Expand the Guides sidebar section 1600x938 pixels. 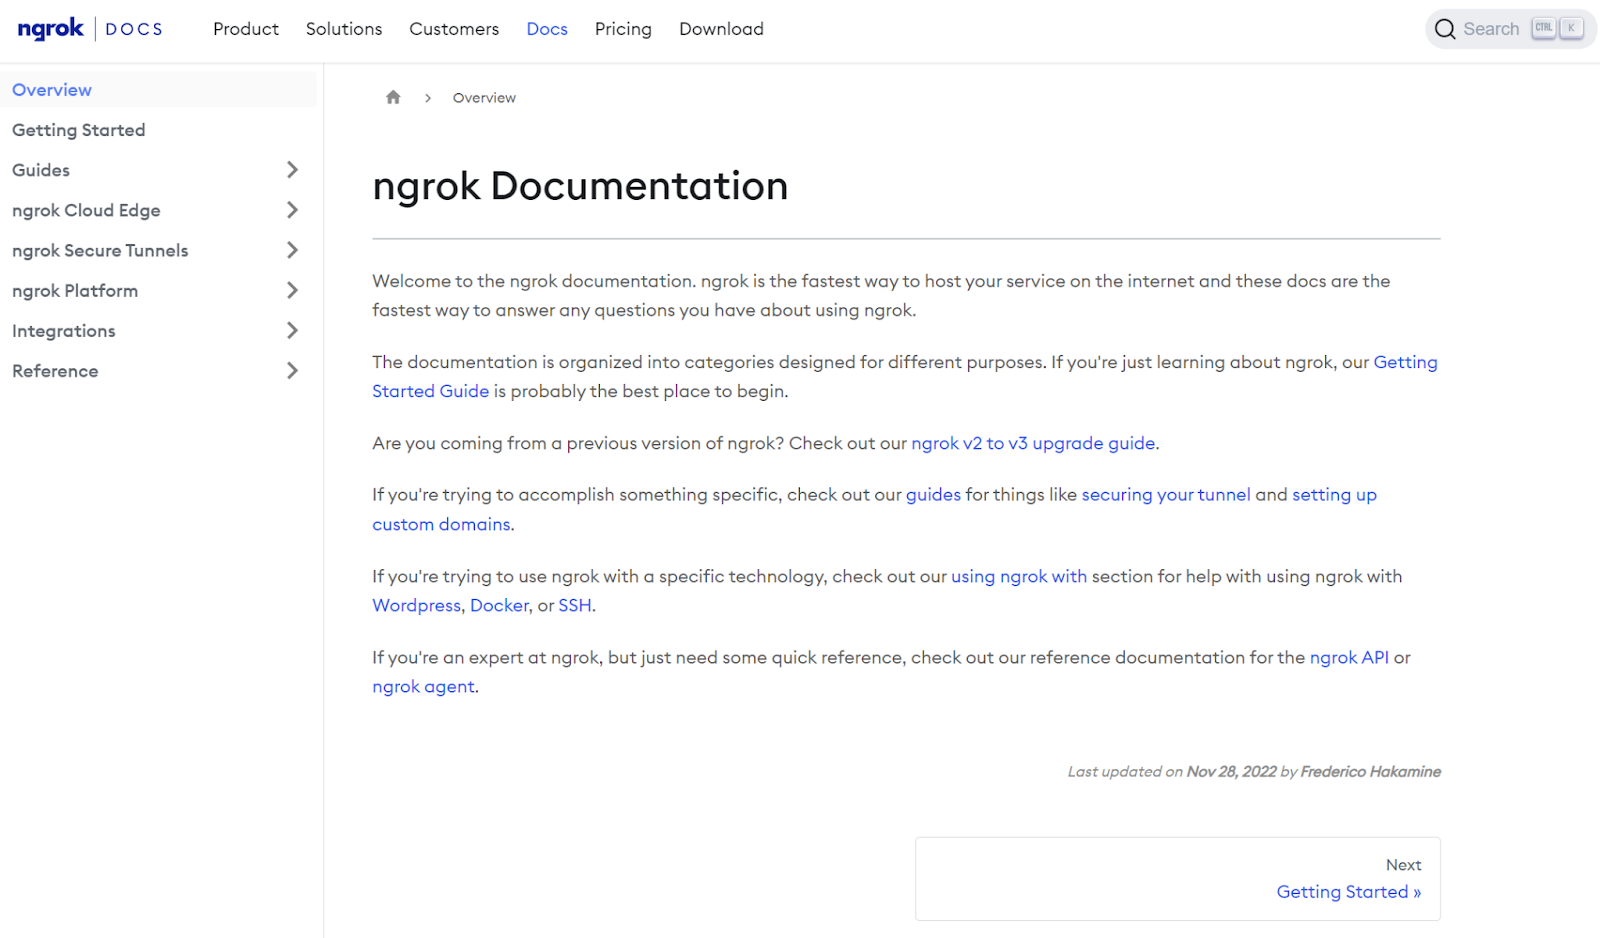[292, 170]
